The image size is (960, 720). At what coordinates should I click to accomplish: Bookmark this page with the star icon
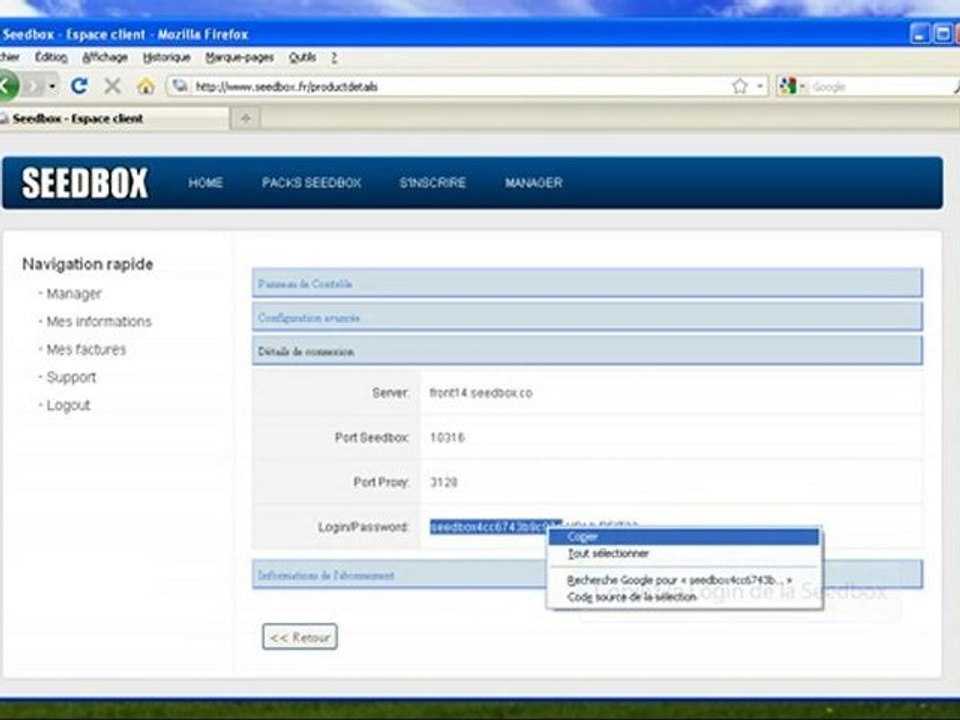click(x=740, y=86)
